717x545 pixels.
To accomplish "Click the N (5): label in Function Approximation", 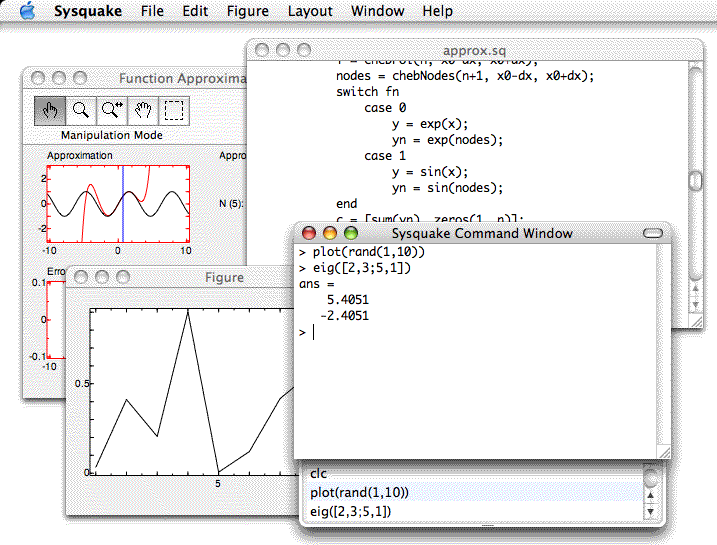I will [231, 203].
